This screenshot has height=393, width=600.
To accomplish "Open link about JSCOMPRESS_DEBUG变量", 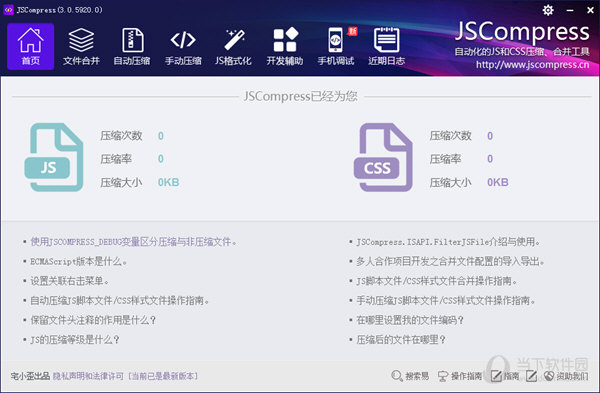I will pyautogui.click(x=133, y=242).
